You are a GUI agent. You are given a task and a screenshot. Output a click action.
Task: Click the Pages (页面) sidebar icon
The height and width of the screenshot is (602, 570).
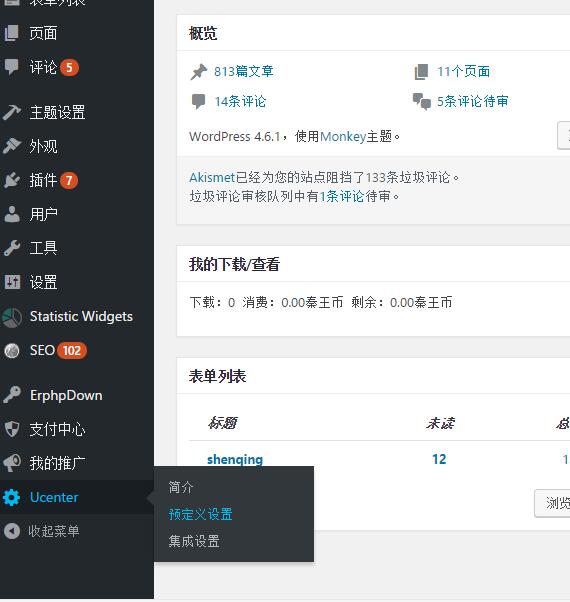(x=12, y=33)
